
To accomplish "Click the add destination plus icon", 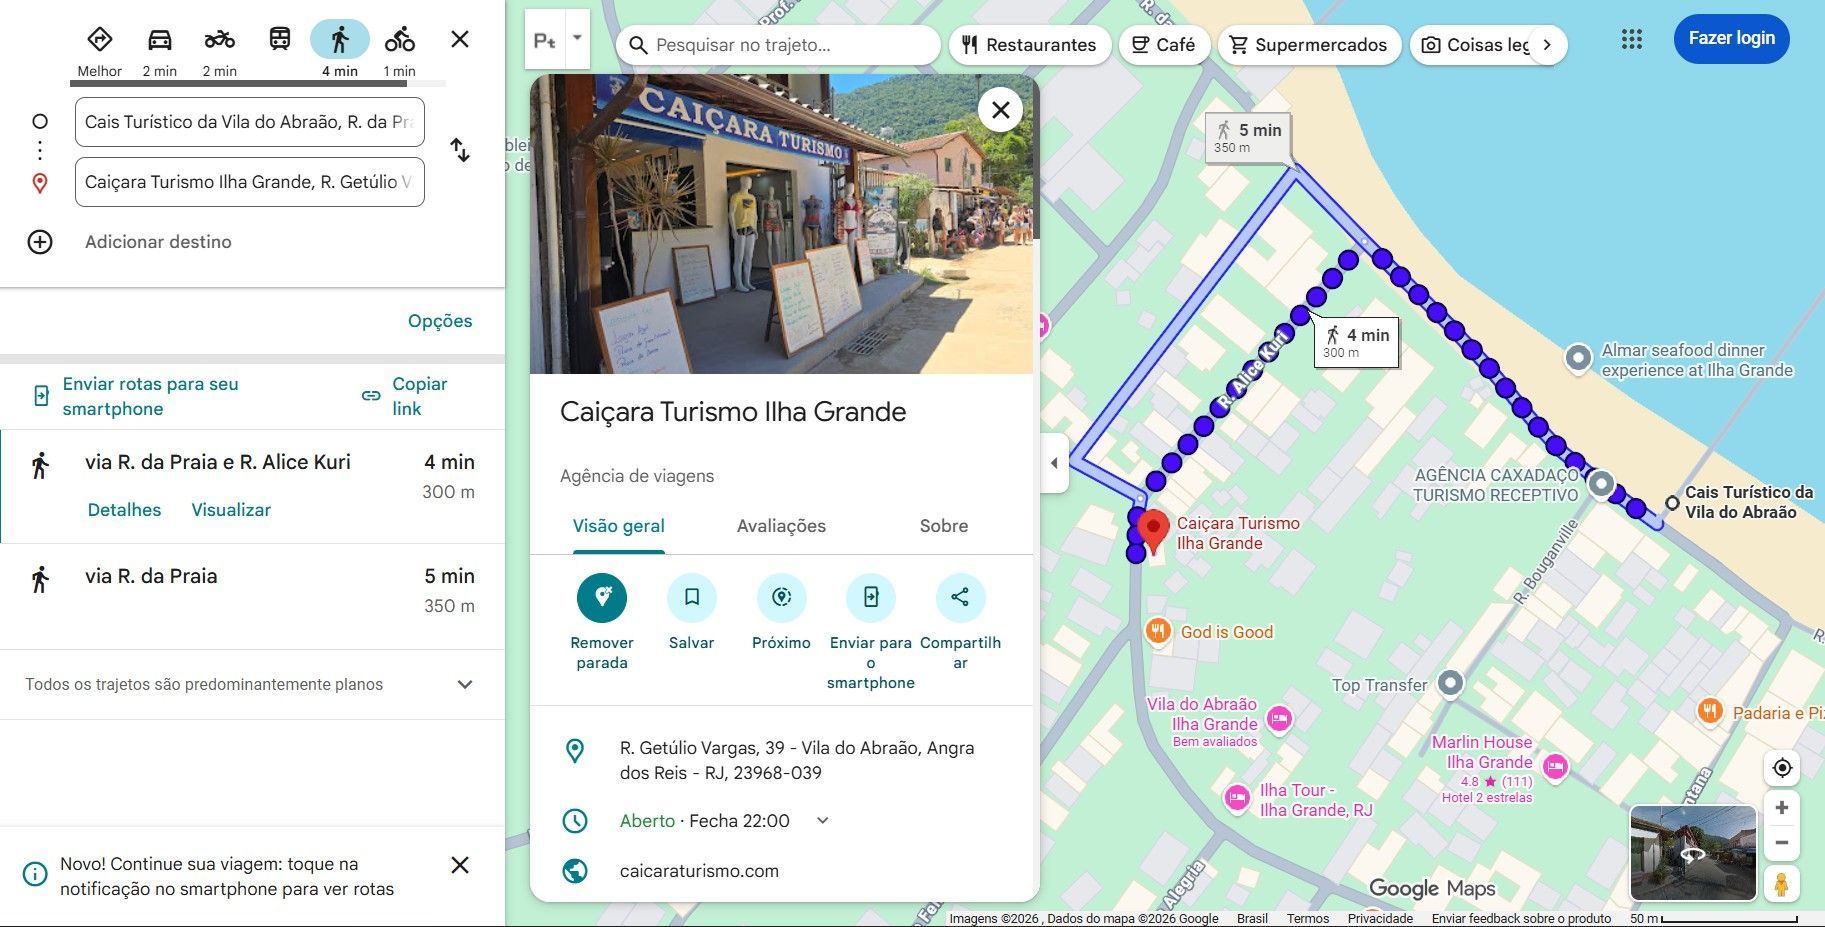I will point(40,242).
